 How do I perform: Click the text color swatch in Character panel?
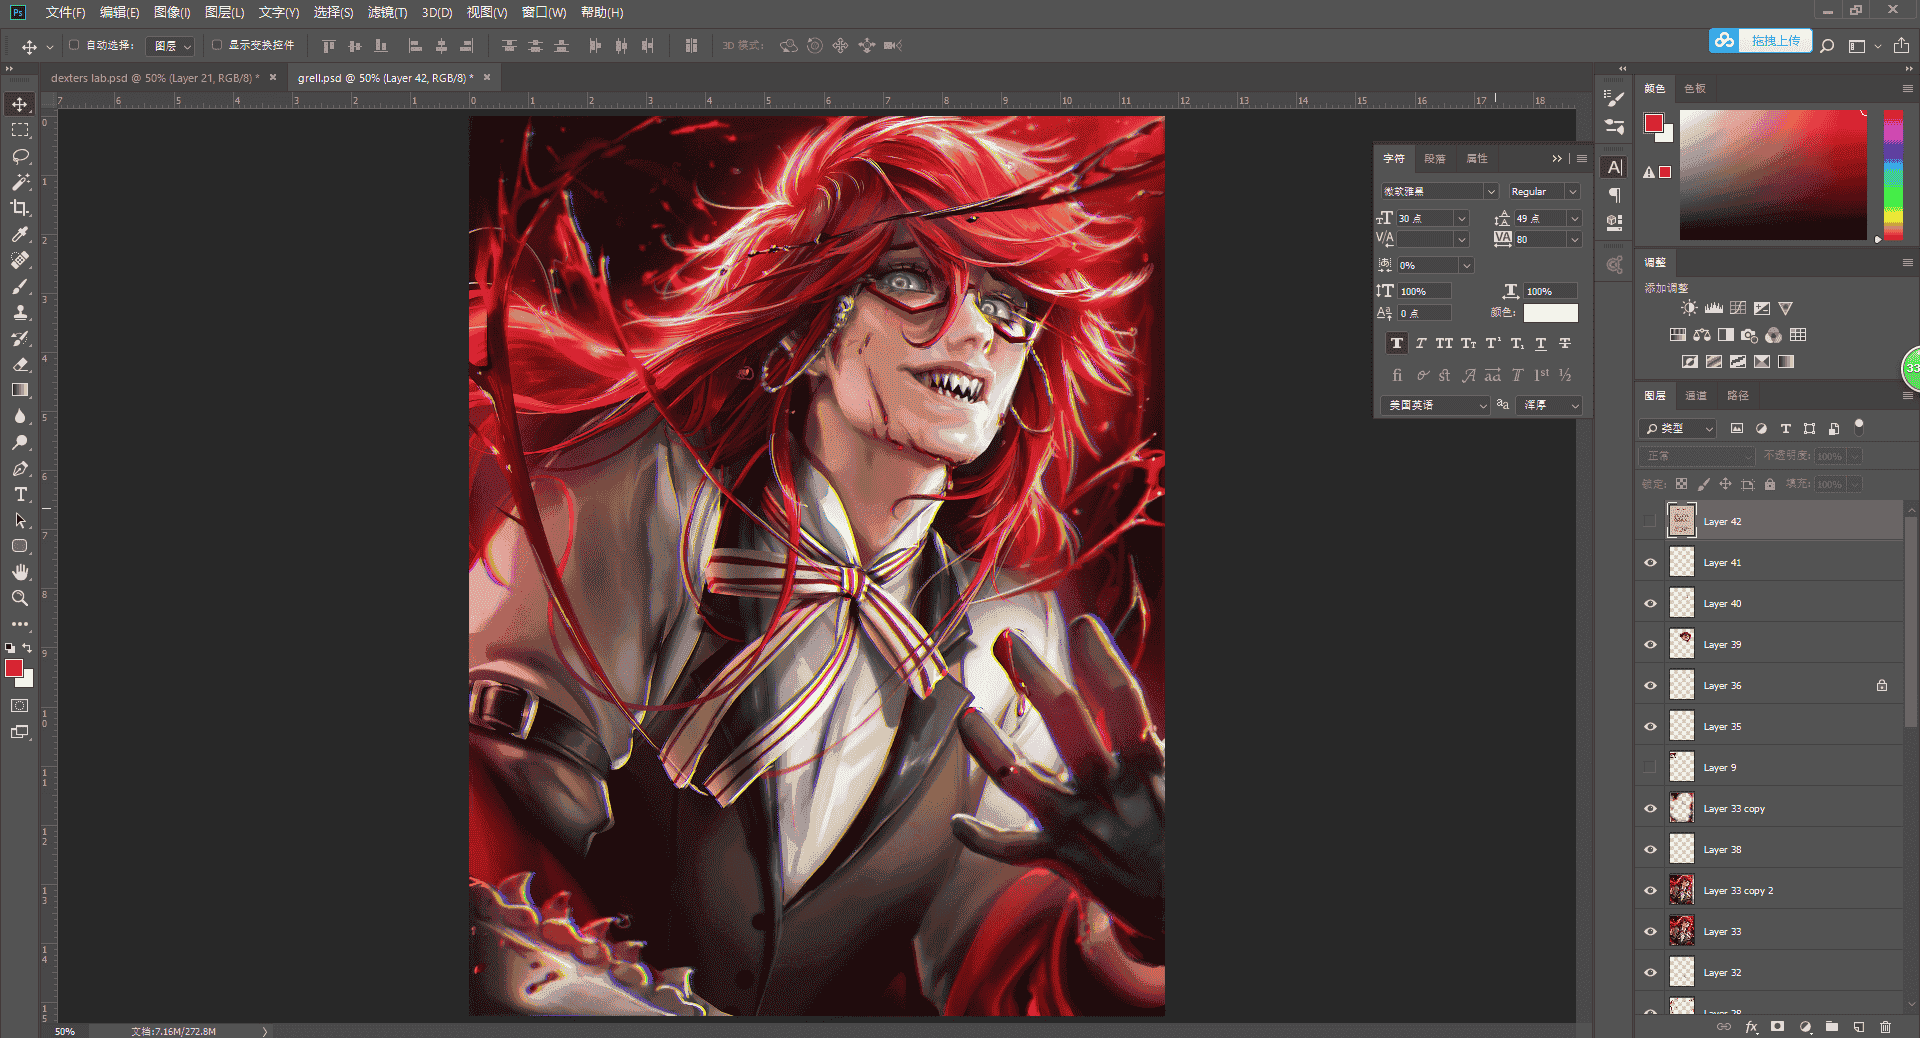coord(1550,313)
